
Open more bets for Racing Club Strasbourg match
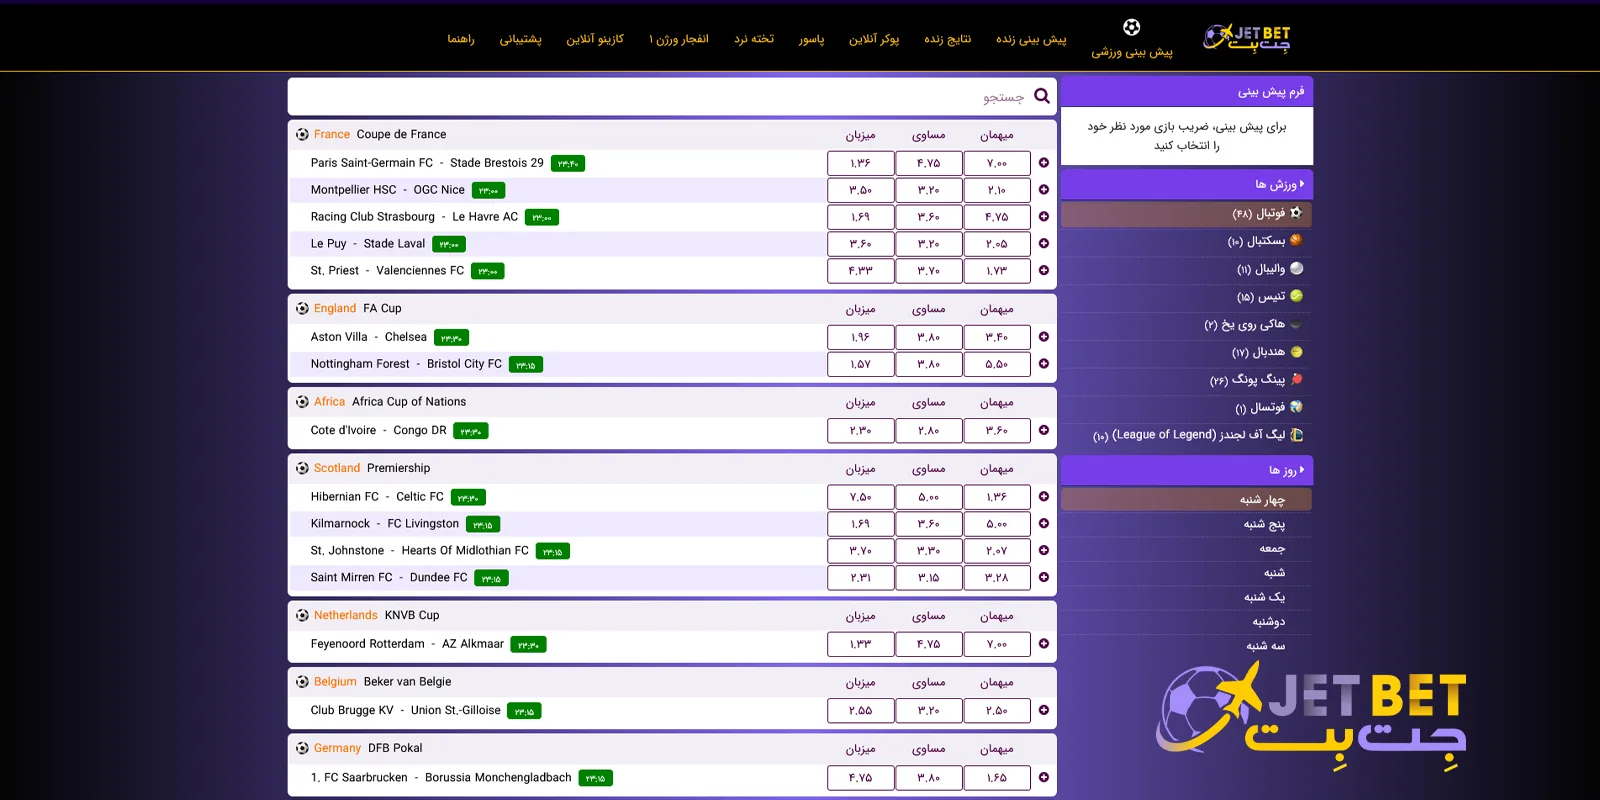tap(1044, 217)
